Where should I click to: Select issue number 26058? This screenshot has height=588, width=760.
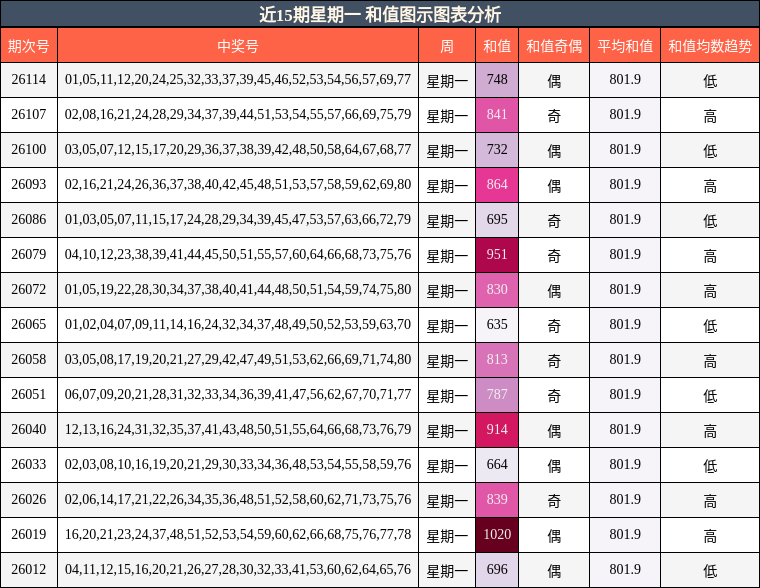click(29, 360)
